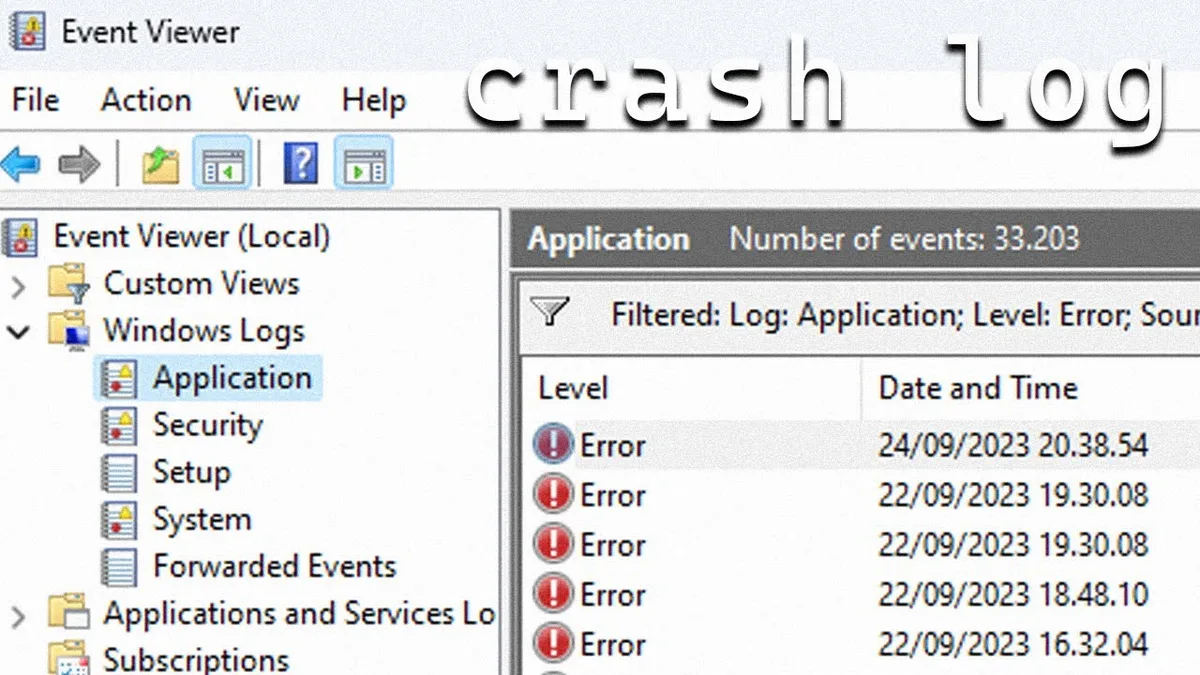The width and height of the screenshot is (1200, 675).
Task: Click the error icon for 22/09/2023 18.48.10
Action: click(x=554, y=593)
